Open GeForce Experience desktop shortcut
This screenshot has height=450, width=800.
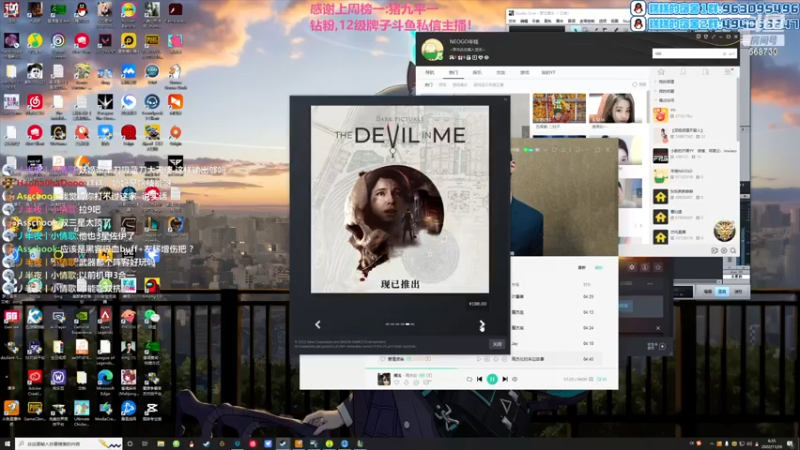[x=82, y=320]
